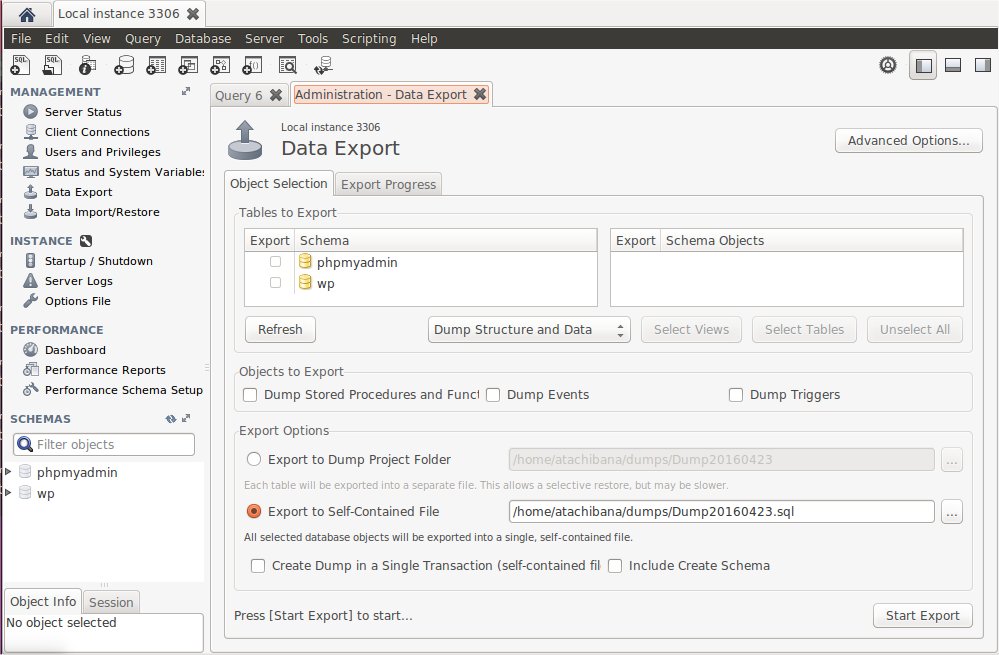Open the Database menu
The width and height of the screenshot is (999, 655).
click(202, 38)
